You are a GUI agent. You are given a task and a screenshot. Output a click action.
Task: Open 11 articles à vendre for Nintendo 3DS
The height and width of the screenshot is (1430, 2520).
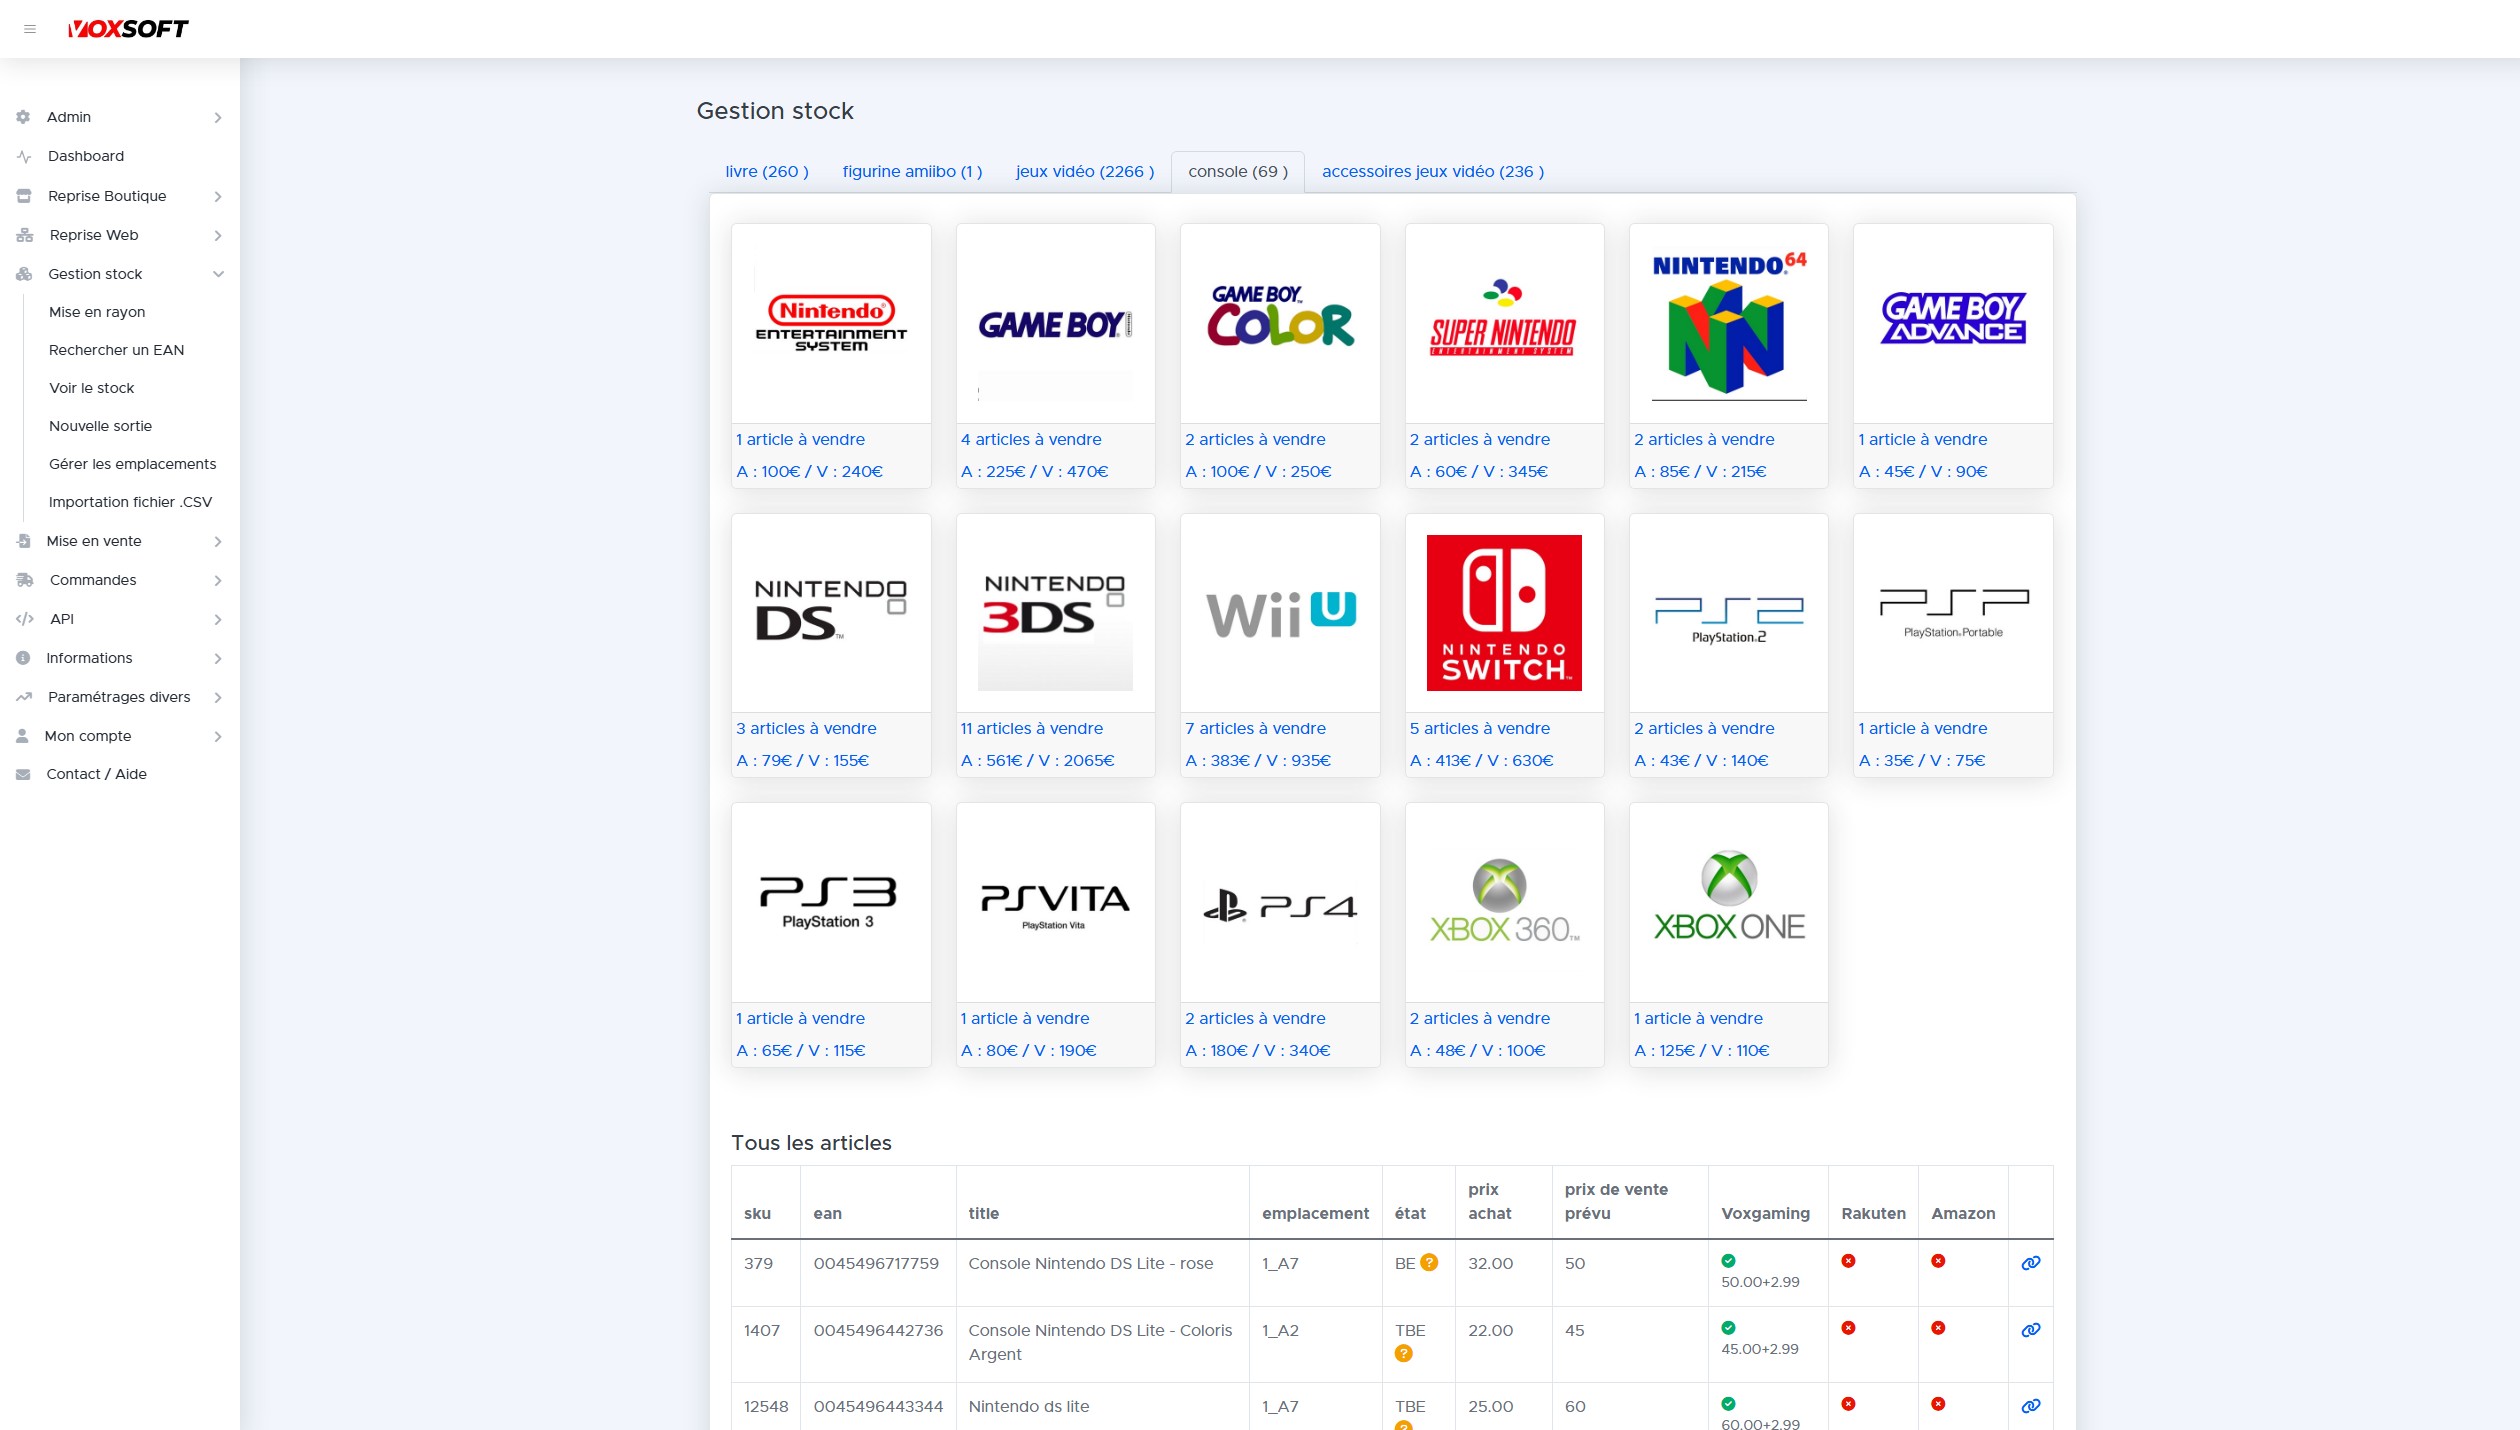(1030, 728)
